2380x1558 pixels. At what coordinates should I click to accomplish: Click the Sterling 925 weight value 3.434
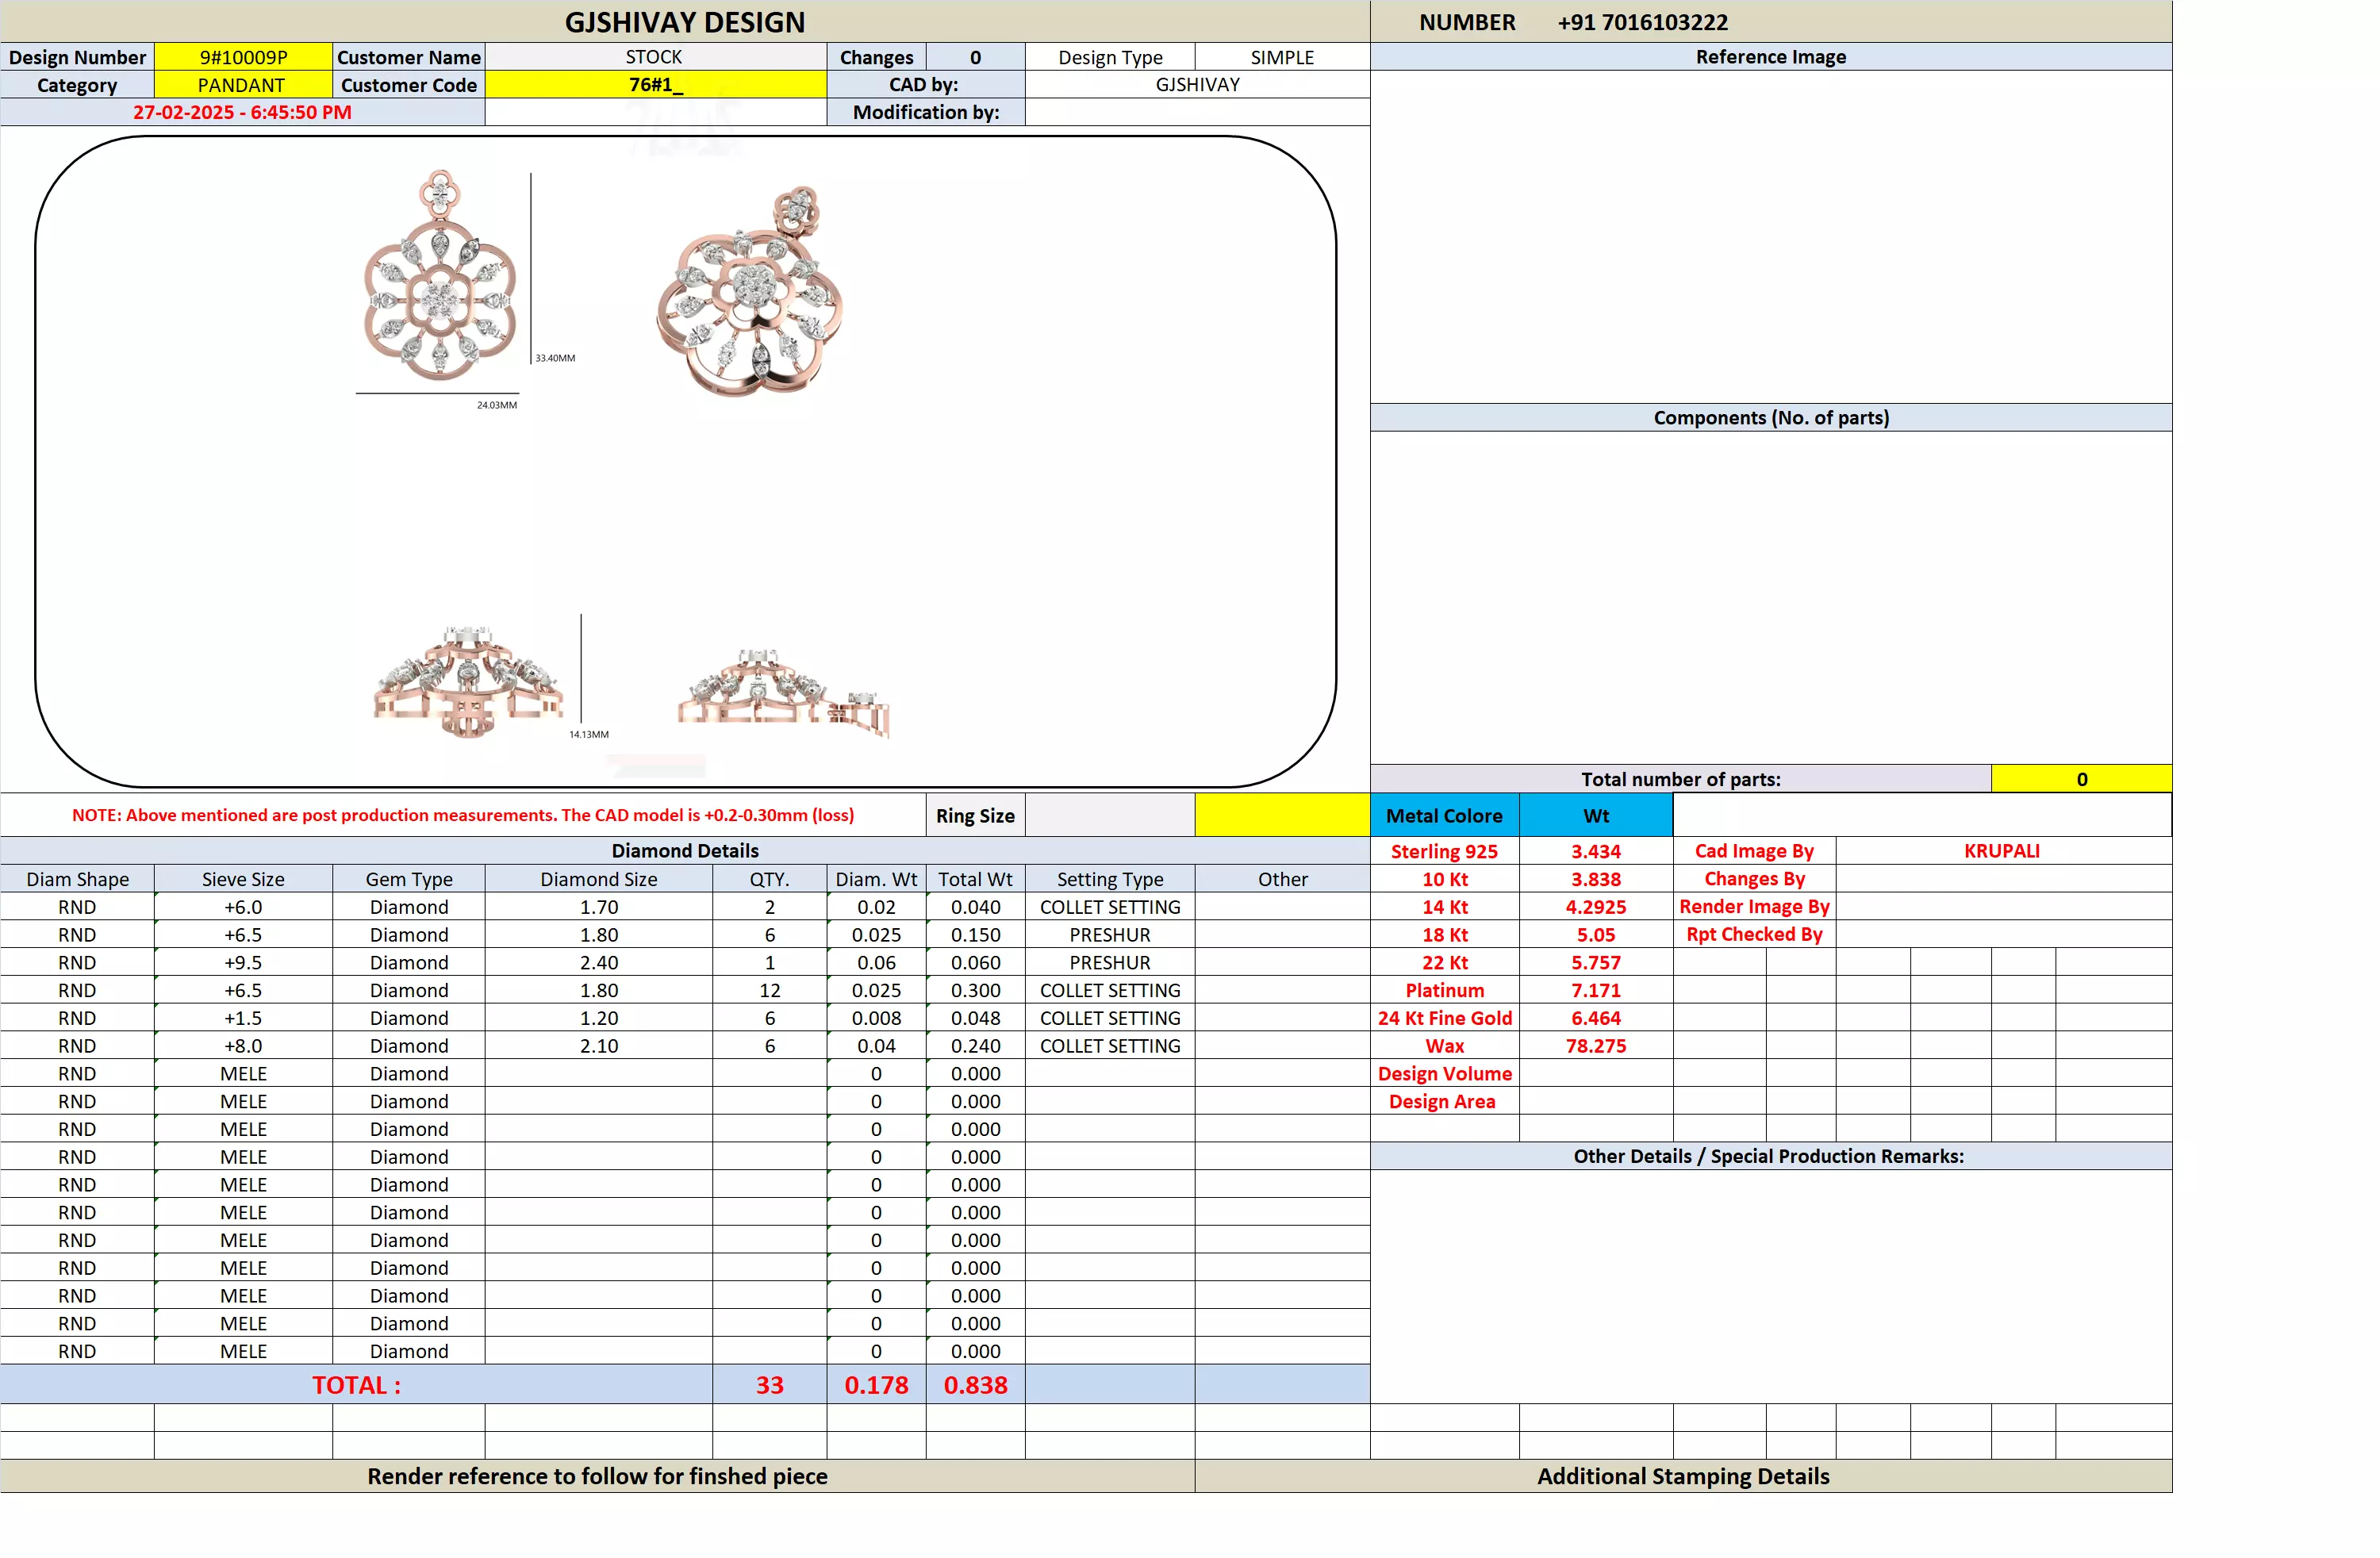[x=1595, y=851]
